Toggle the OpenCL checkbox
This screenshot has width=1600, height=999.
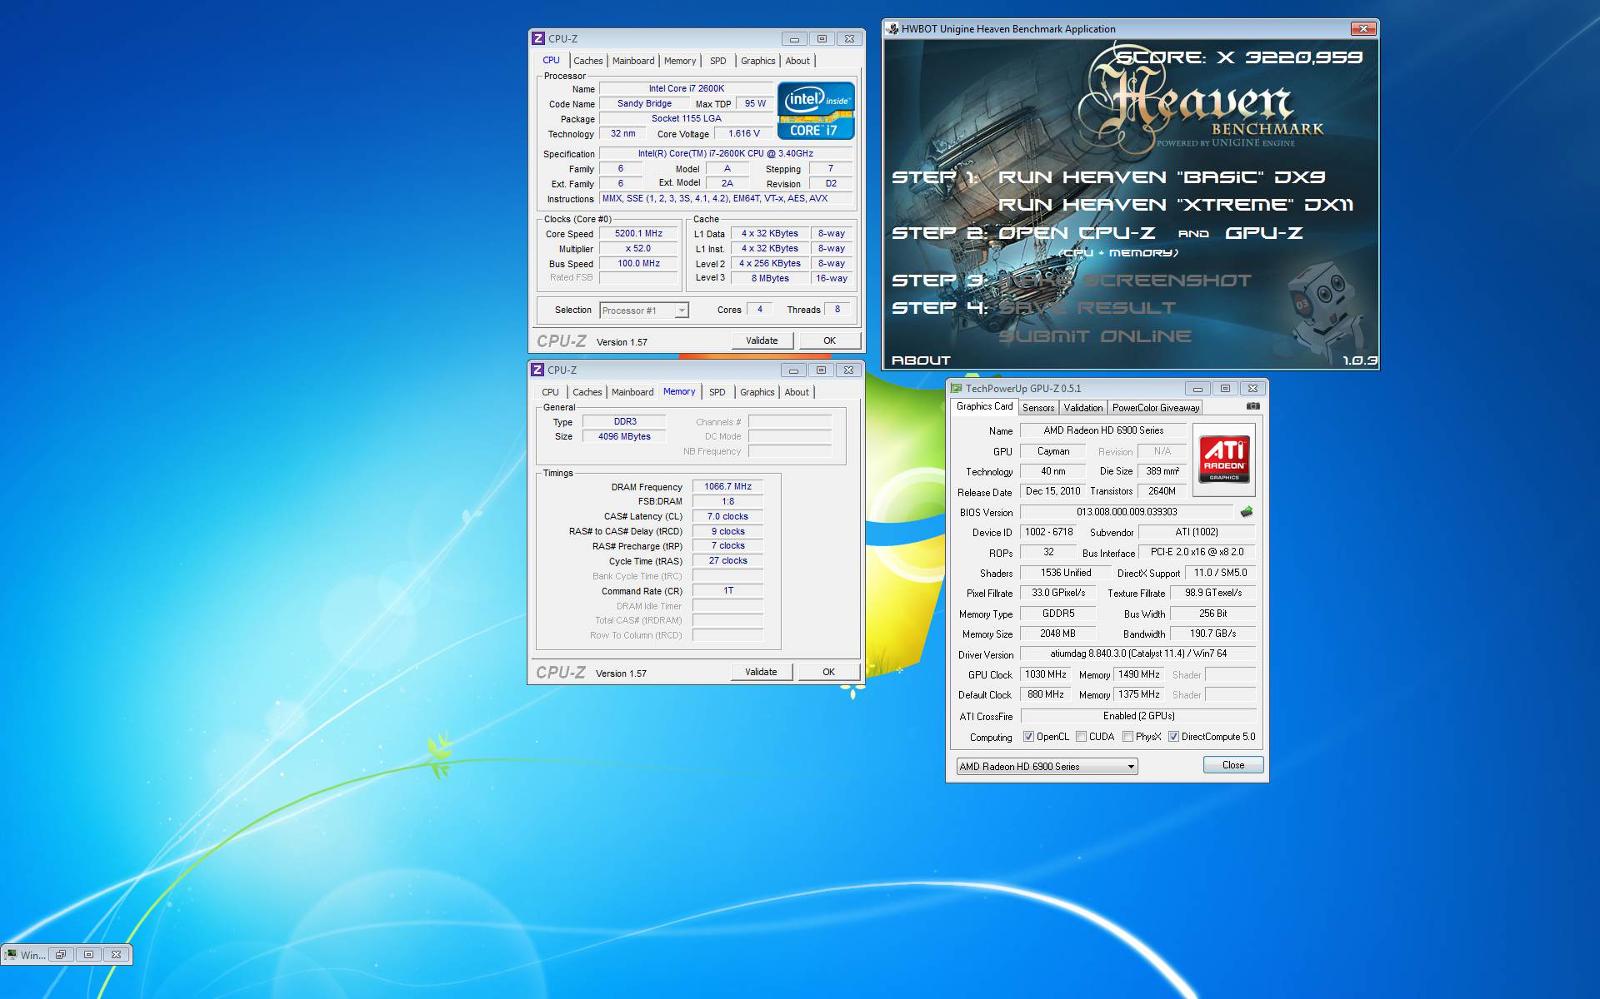[1028, 737]
